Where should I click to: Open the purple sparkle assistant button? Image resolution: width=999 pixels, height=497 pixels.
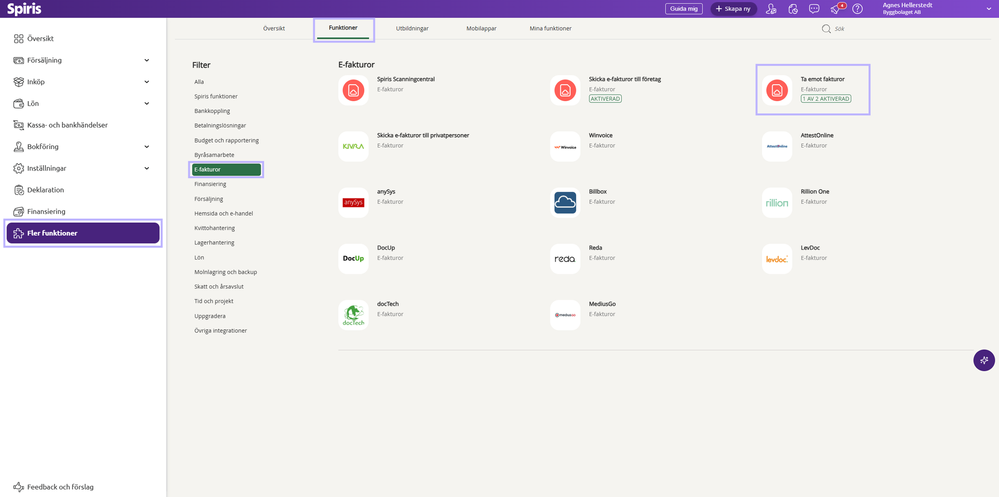984,360
